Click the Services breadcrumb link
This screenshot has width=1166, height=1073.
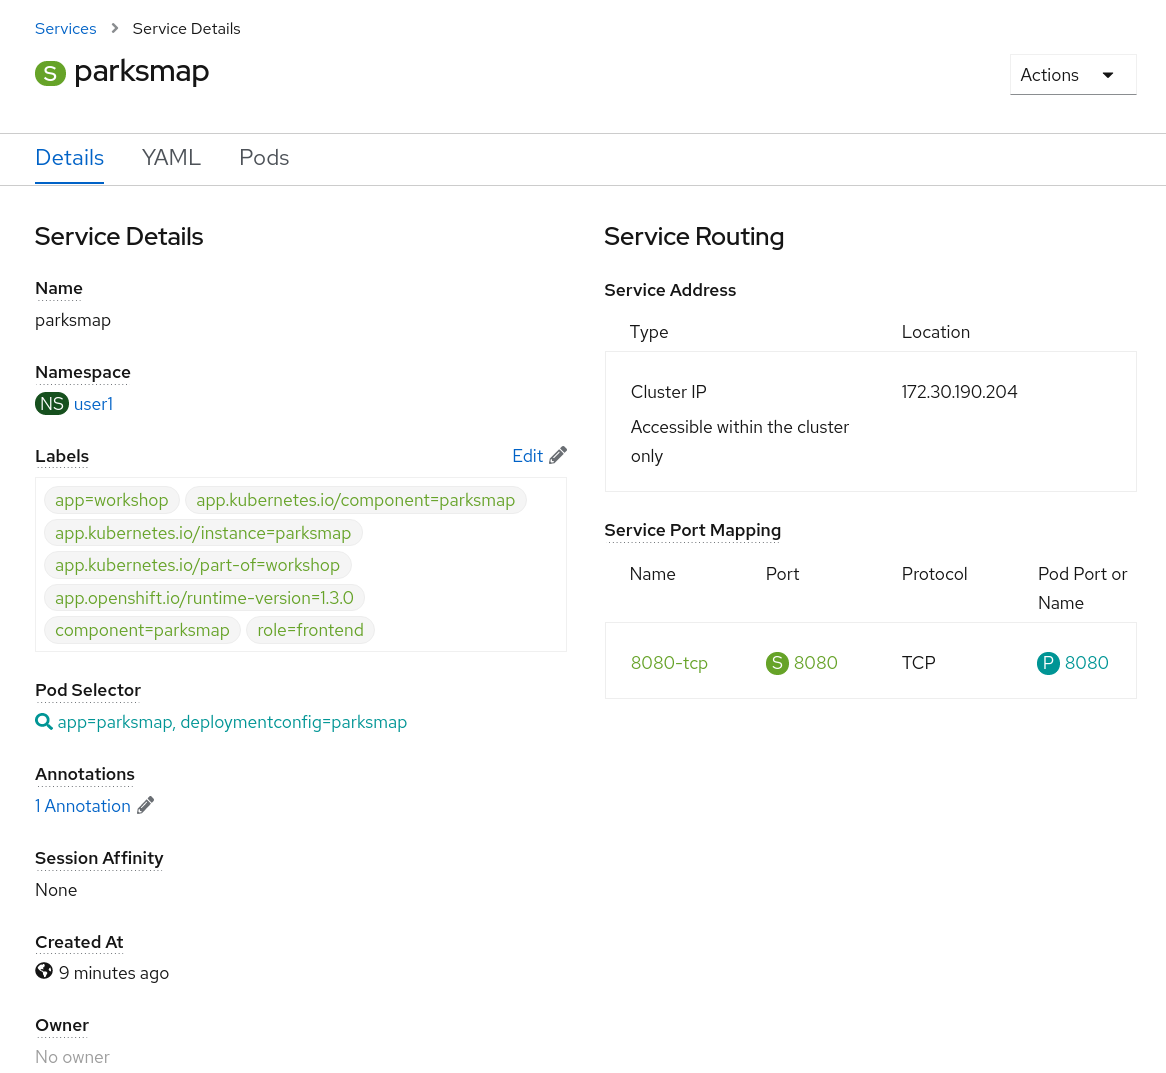(65, 28)
